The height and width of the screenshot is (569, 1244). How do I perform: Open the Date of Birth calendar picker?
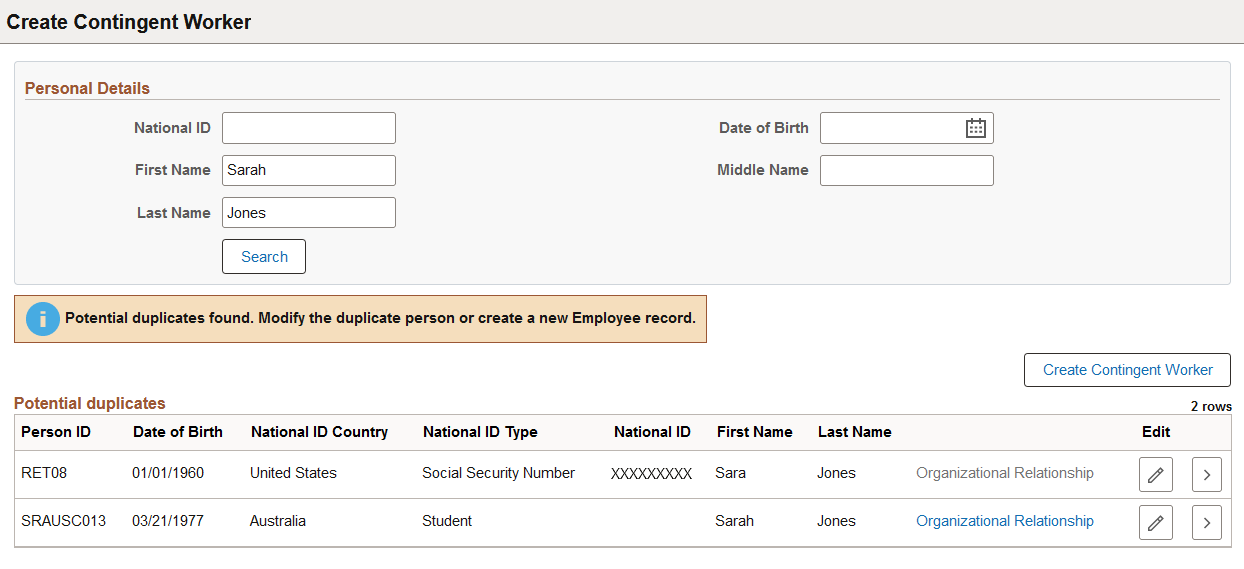[976, 128]
